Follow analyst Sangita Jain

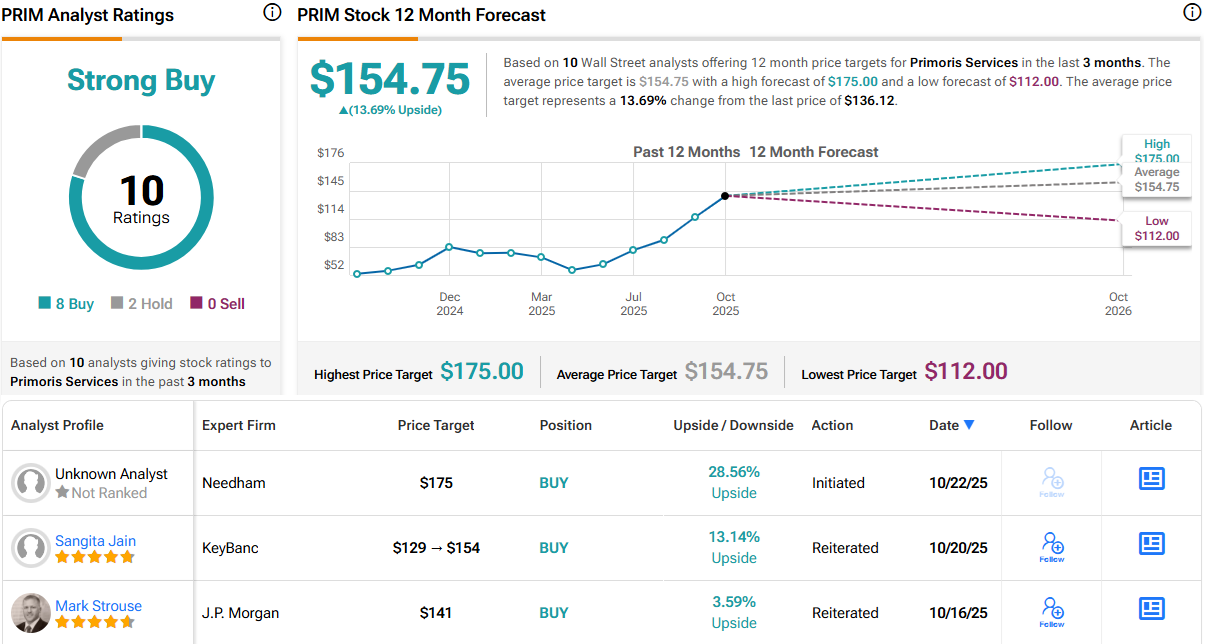(1052, 547)
